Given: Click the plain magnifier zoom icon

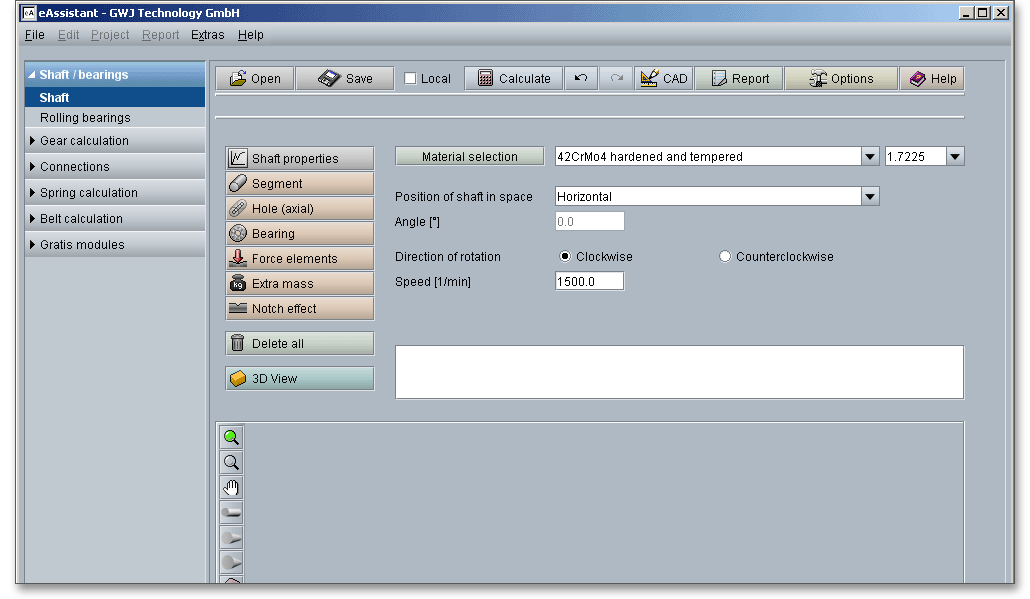Looking at the screenshot, I should (231, 462).
